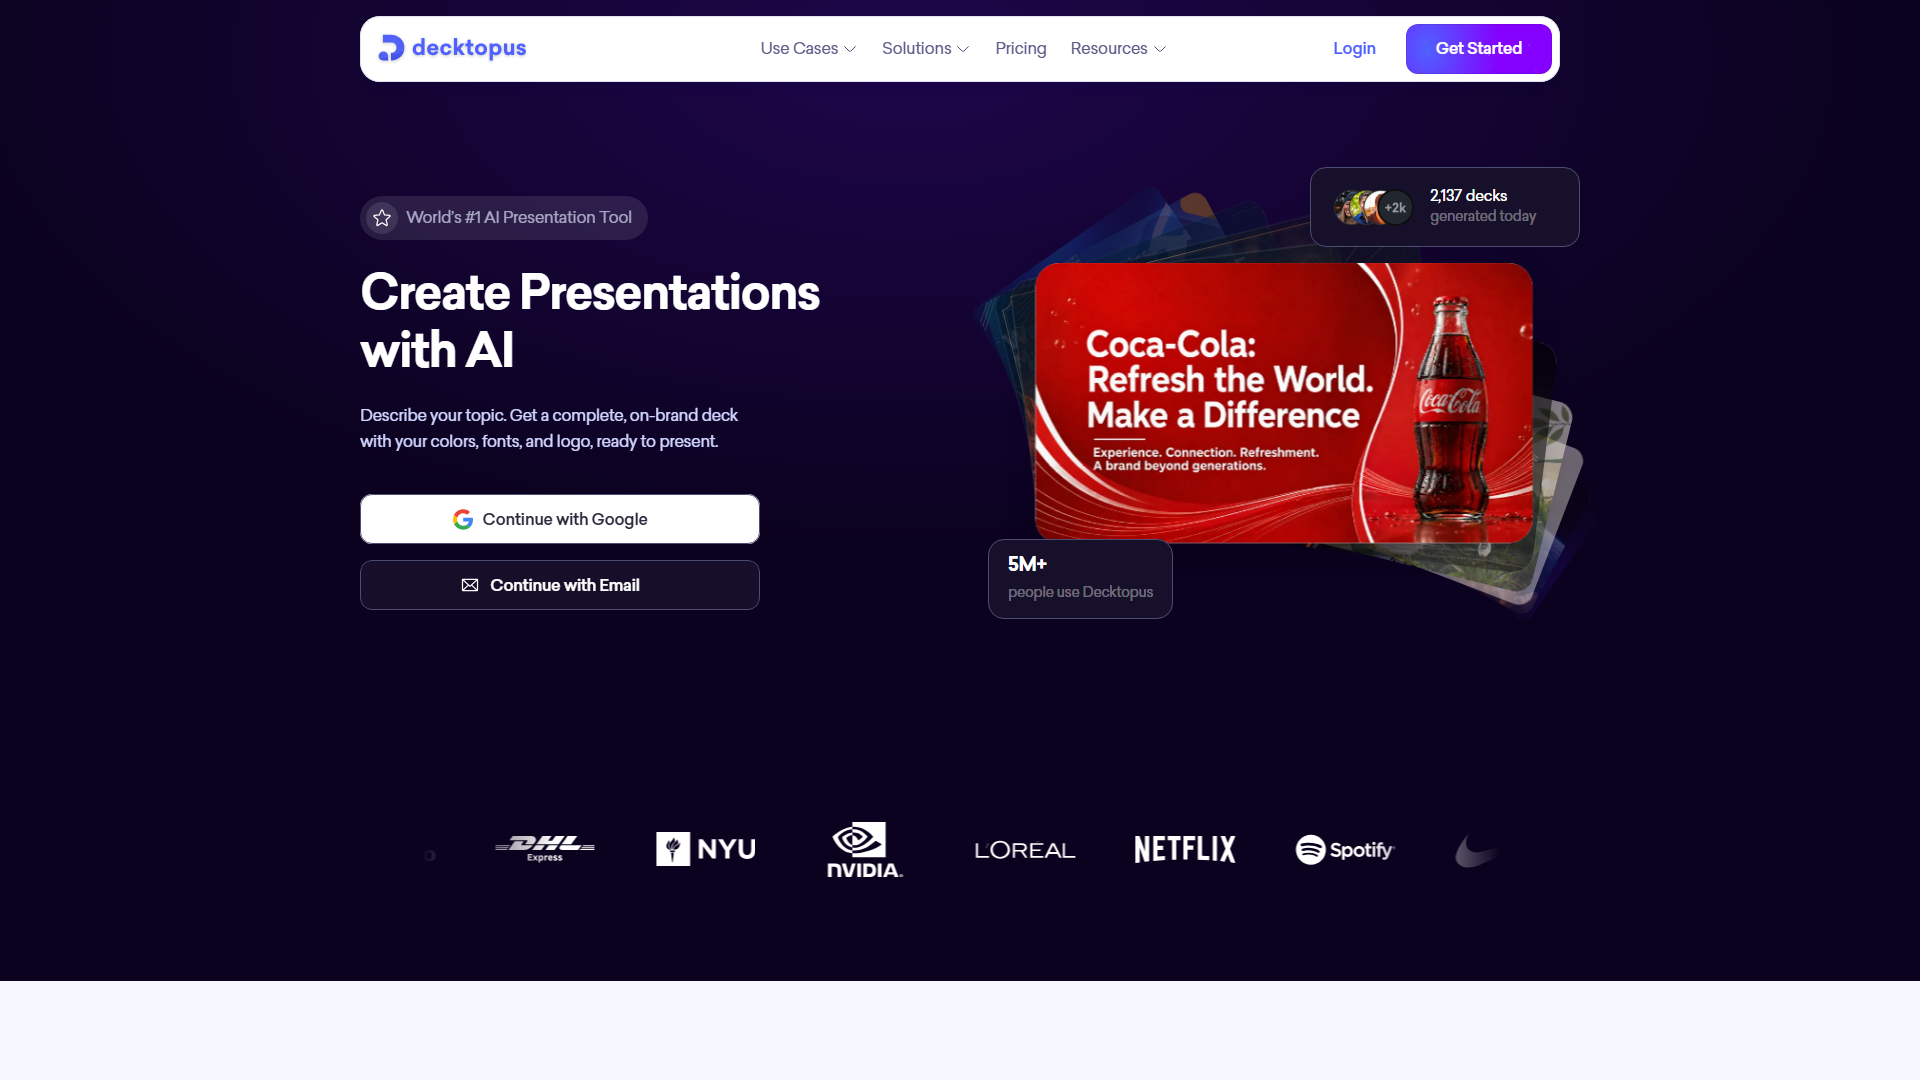Expand the Resources dropdown menu
Screen dimensions: 1920x1080
point(1118,48)
